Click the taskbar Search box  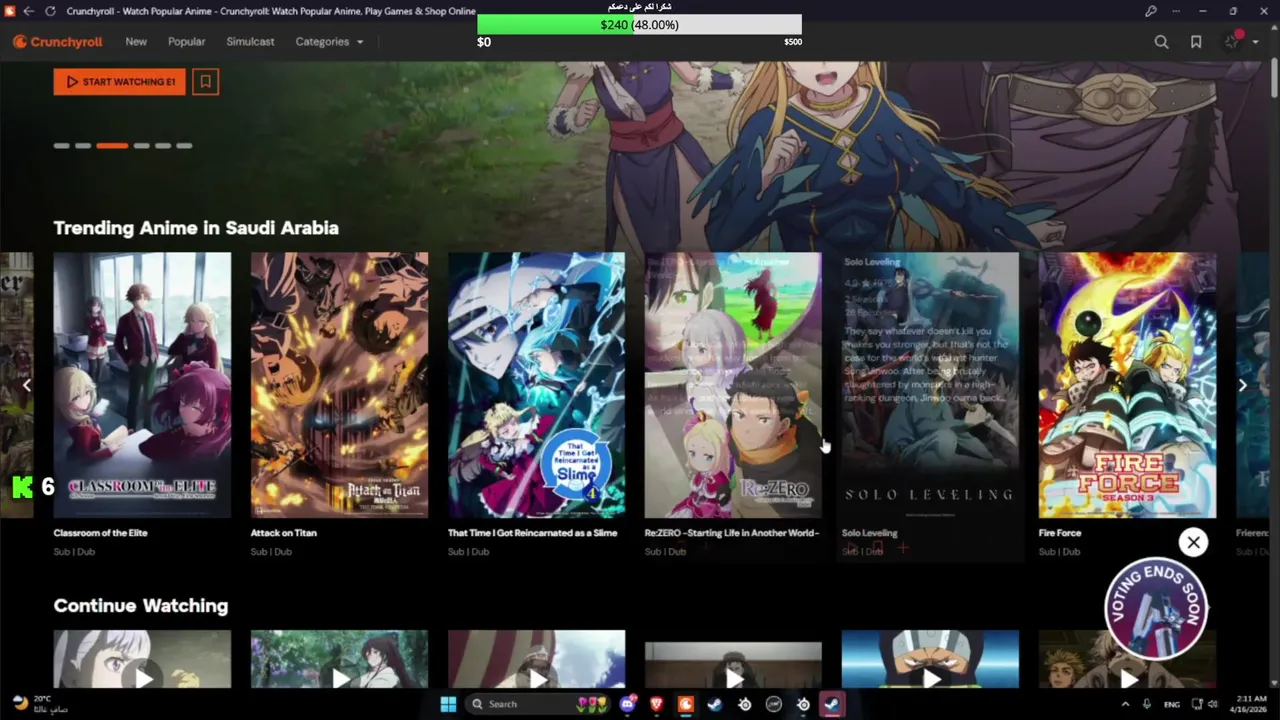tap(540, 704)
